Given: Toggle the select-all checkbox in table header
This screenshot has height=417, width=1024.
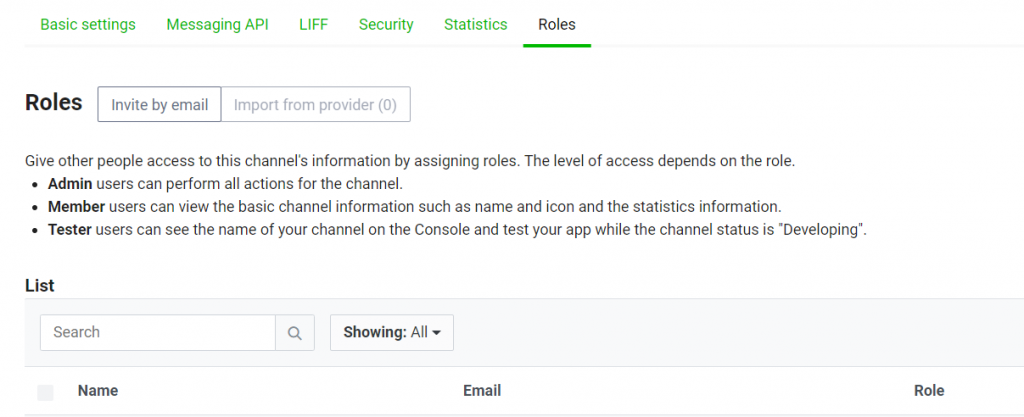Looking at the screenshot, I should (45, 392).
